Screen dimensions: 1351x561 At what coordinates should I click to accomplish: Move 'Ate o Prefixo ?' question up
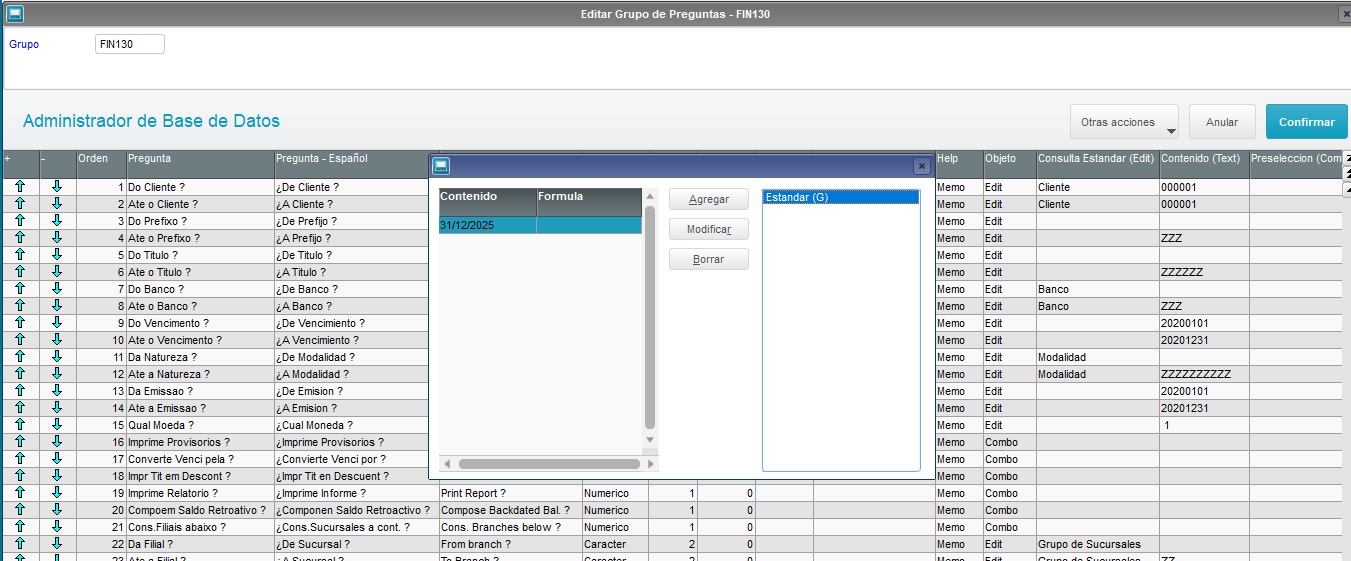tap(19, 238)
